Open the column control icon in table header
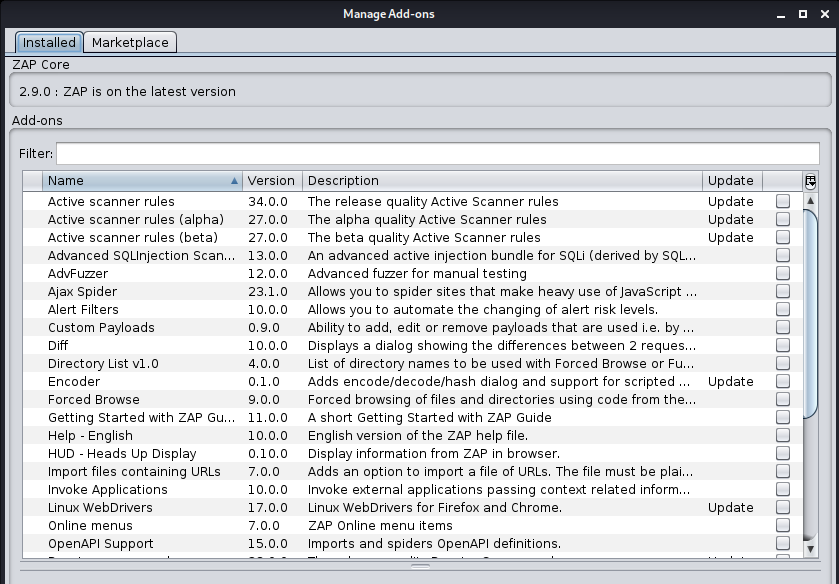This screenshot has width=839, height=584. click(x=810, y=181)
